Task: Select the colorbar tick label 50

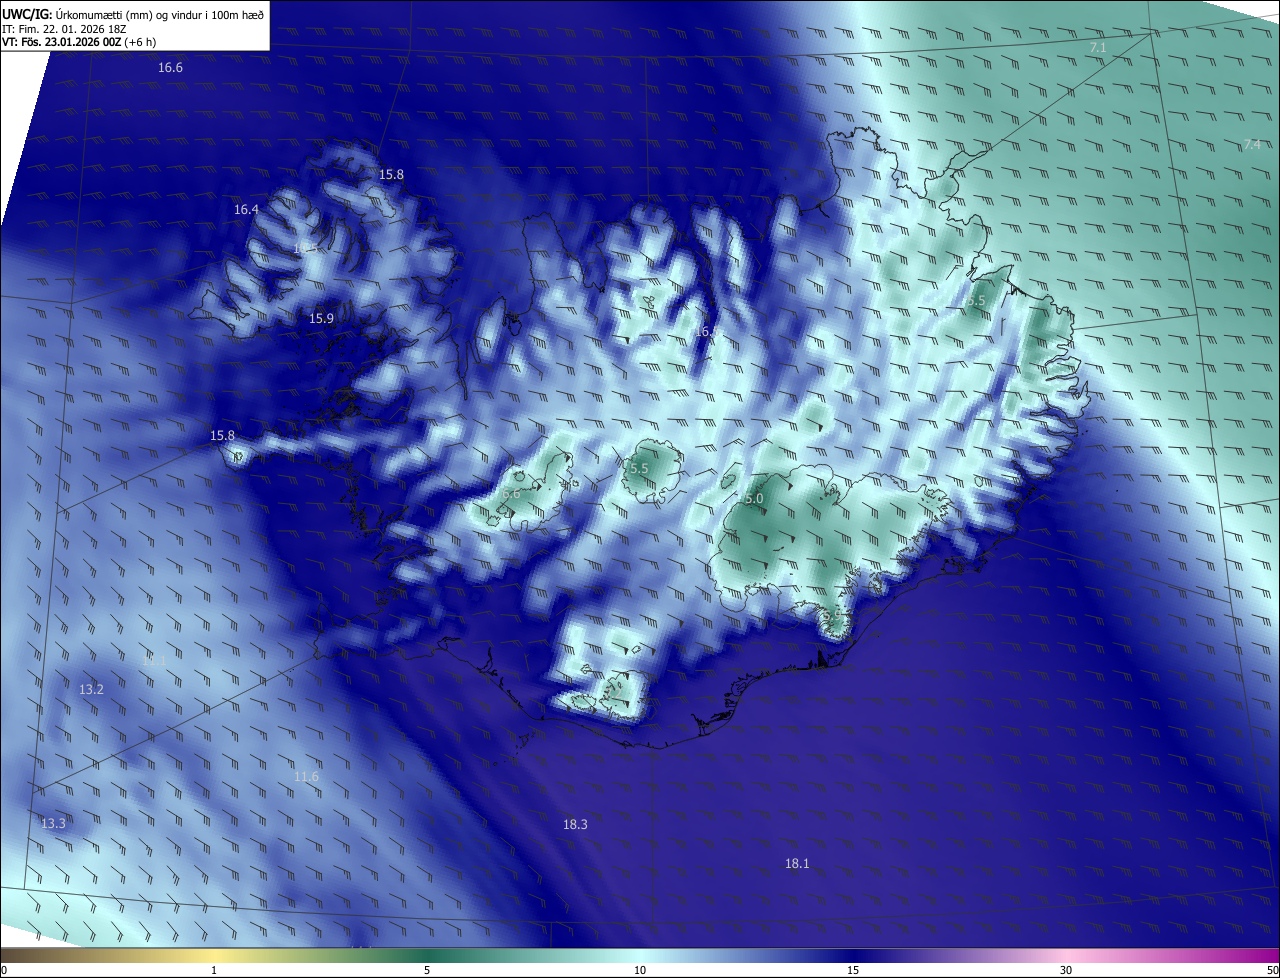Action: [1272, 970]
